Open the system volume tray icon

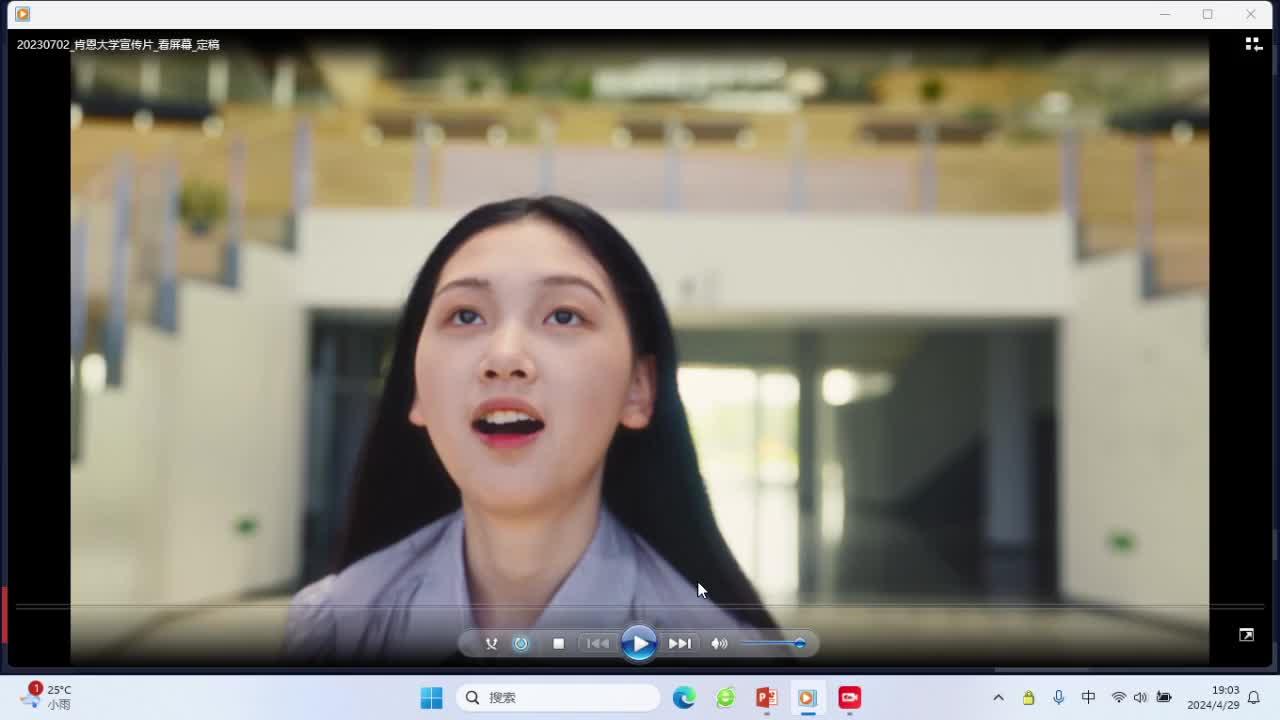1140,698
